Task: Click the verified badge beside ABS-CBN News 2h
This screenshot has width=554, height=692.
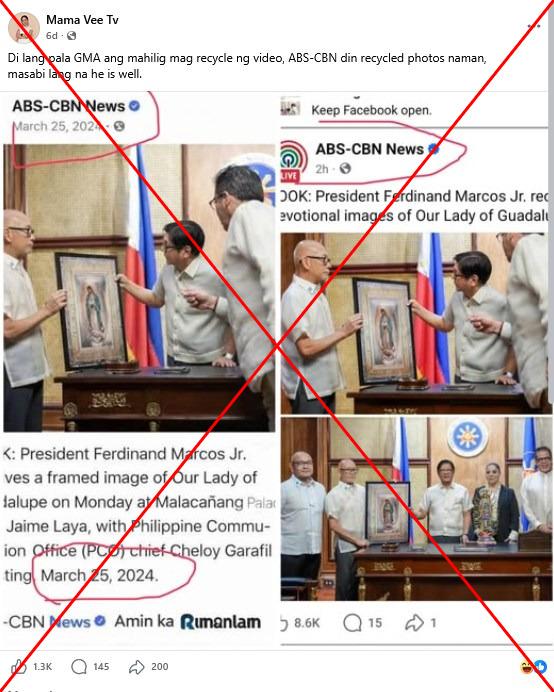Action: coord(433,149)
